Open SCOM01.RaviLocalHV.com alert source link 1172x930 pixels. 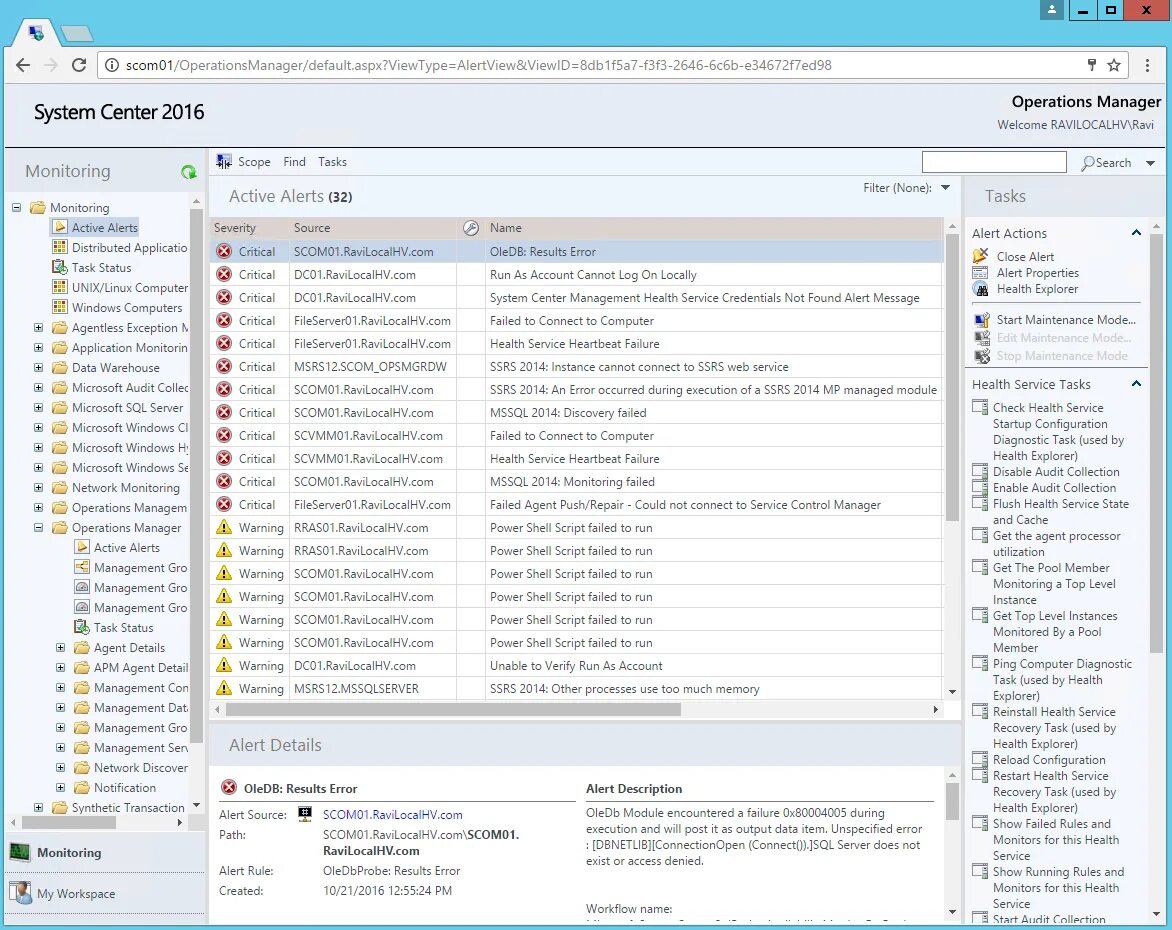coord(392,815)
